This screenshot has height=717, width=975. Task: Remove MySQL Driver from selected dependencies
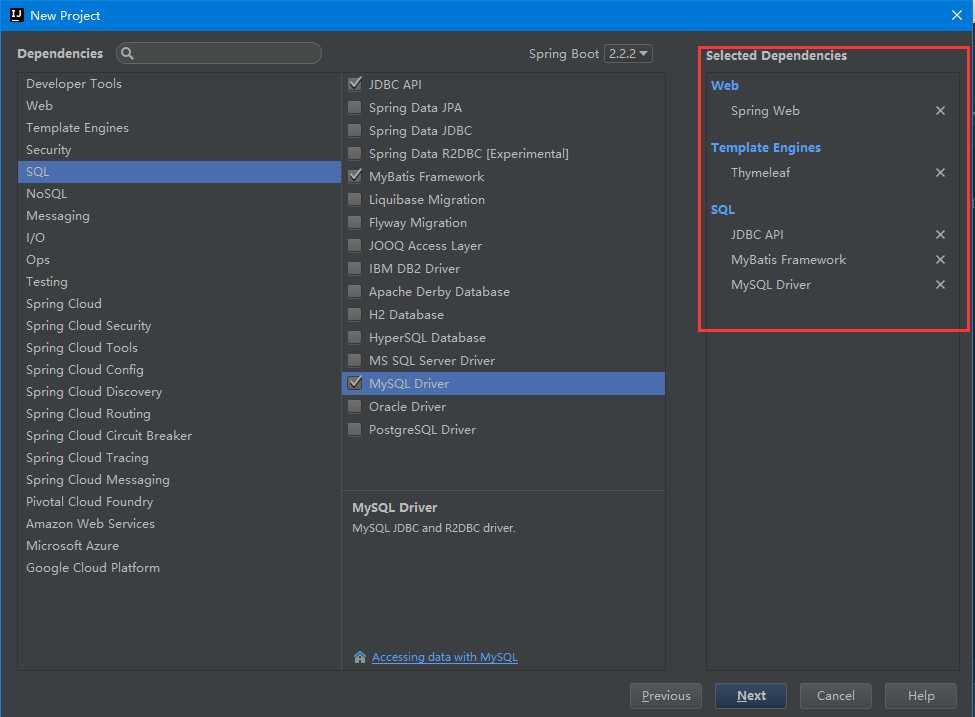(x=940, y=284)
